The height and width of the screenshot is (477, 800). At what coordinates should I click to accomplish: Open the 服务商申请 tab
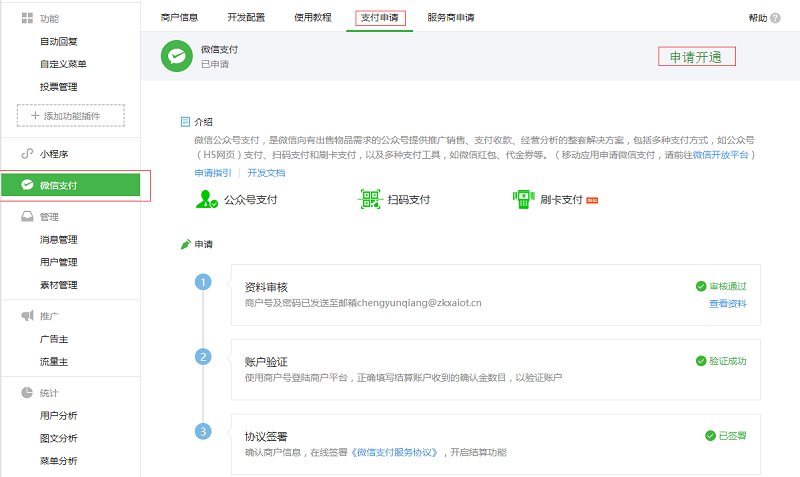point(451,17)
